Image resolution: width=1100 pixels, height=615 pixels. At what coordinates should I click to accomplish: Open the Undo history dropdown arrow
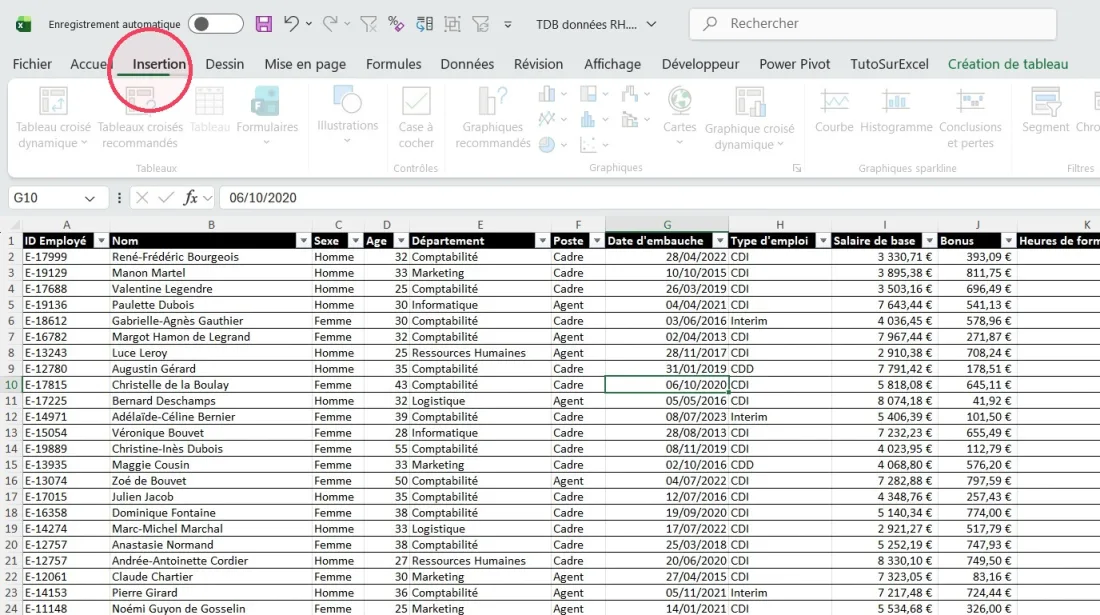309,24
